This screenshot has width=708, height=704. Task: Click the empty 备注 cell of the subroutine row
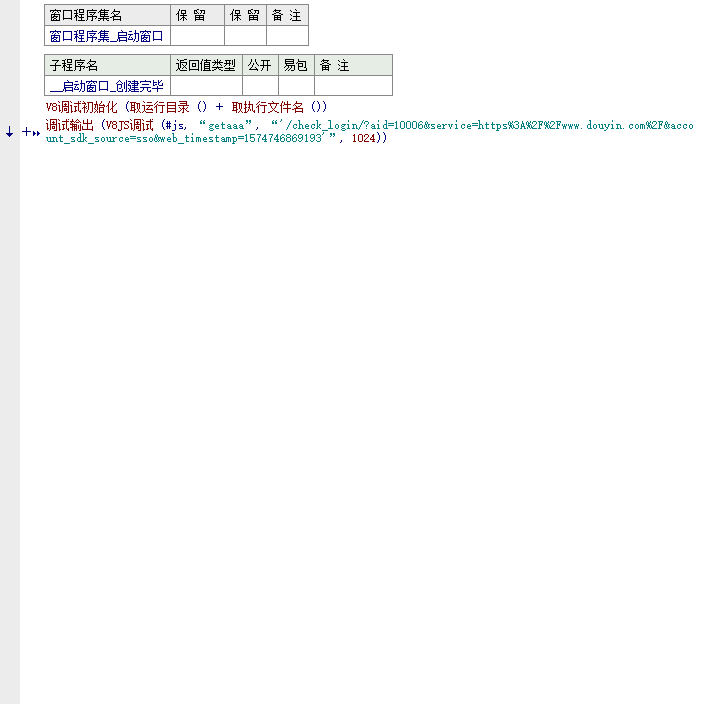(353, 86)
